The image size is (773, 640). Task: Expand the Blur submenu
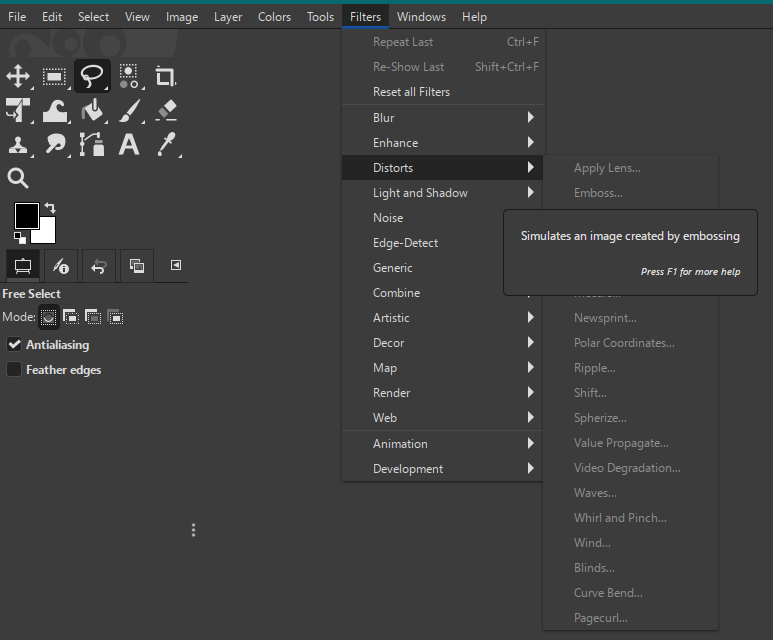(443, 118)
